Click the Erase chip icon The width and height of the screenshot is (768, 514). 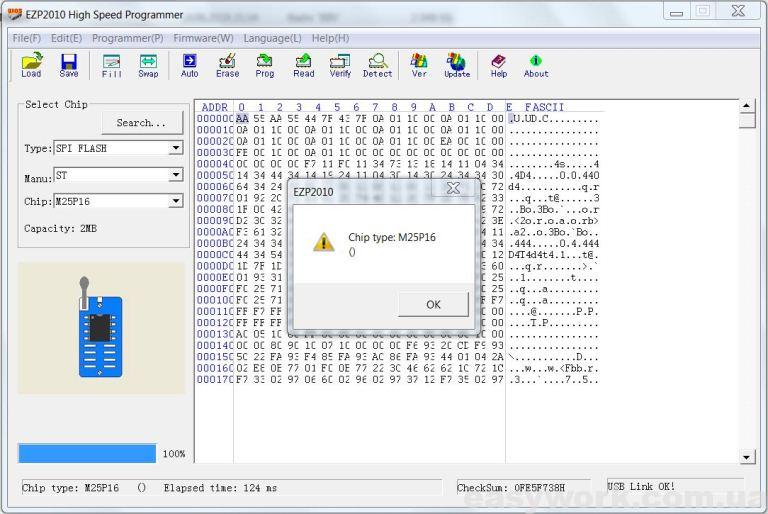[x=228, y=65]
